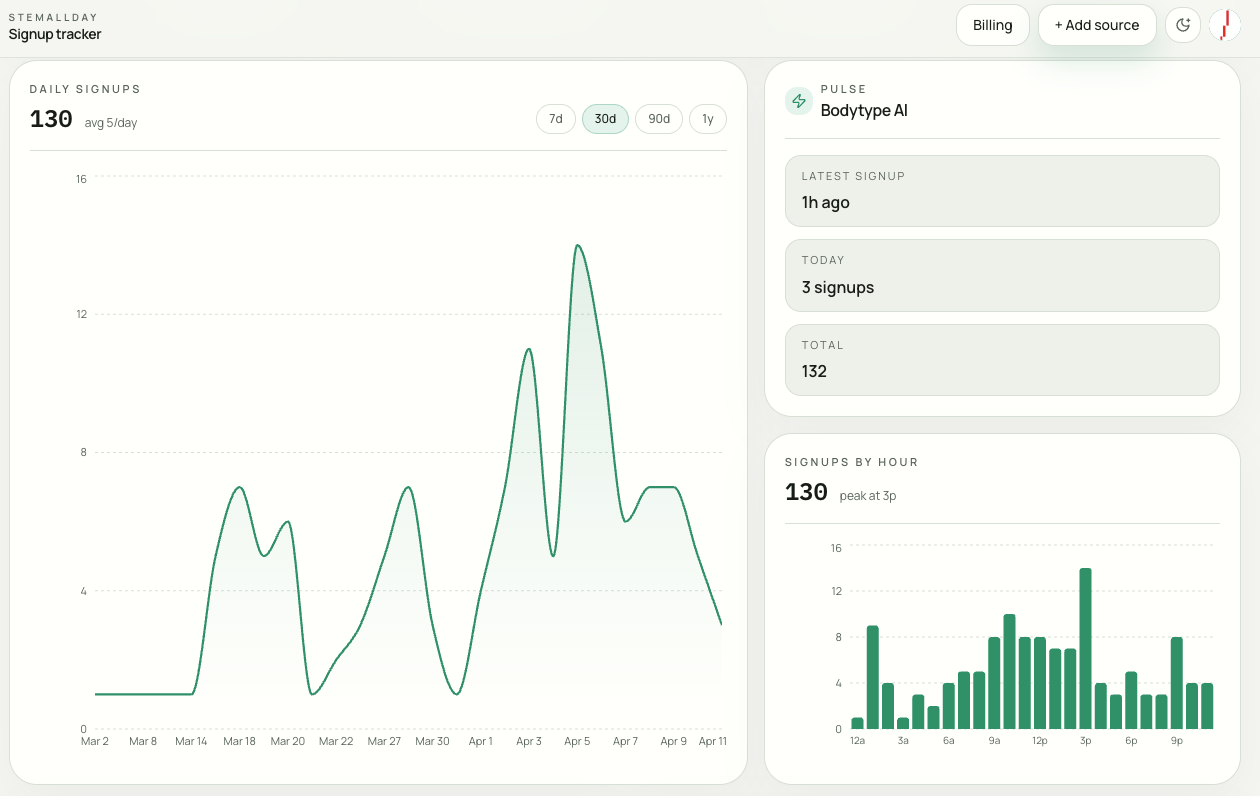Screen dimensions: 1260x796
Task: Click the red sparkline profile avatar
Action: (x=1223, y=25)
